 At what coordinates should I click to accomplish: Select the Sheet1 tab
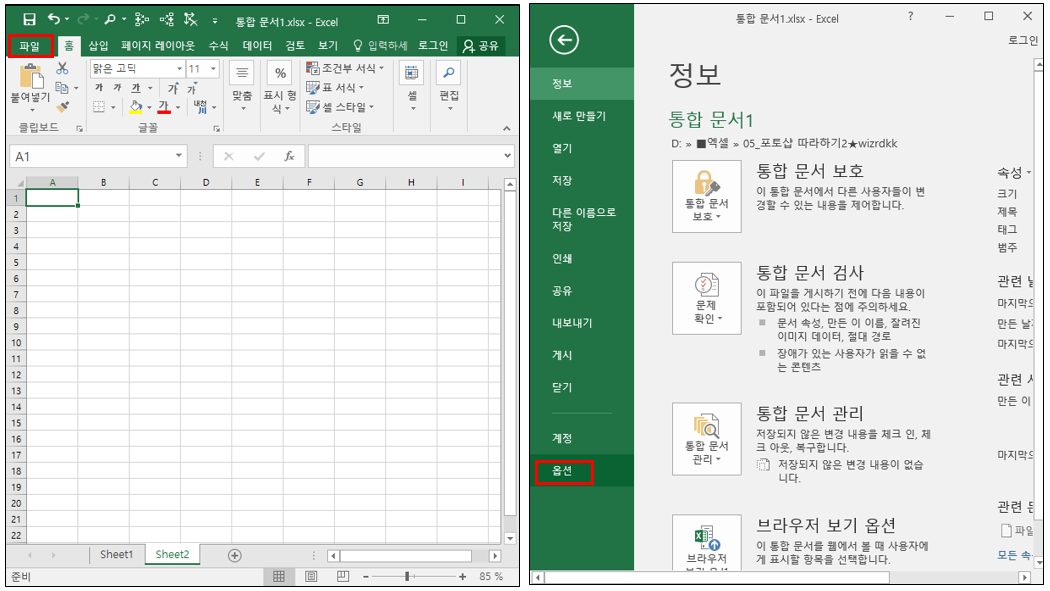tap(117, 554)
